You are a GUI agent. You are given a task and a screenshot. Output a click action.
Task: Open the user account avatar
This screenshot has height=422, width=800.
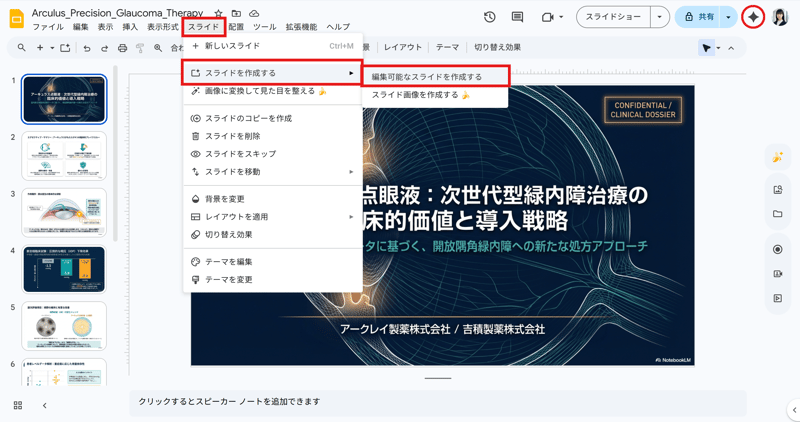(780, 17)
